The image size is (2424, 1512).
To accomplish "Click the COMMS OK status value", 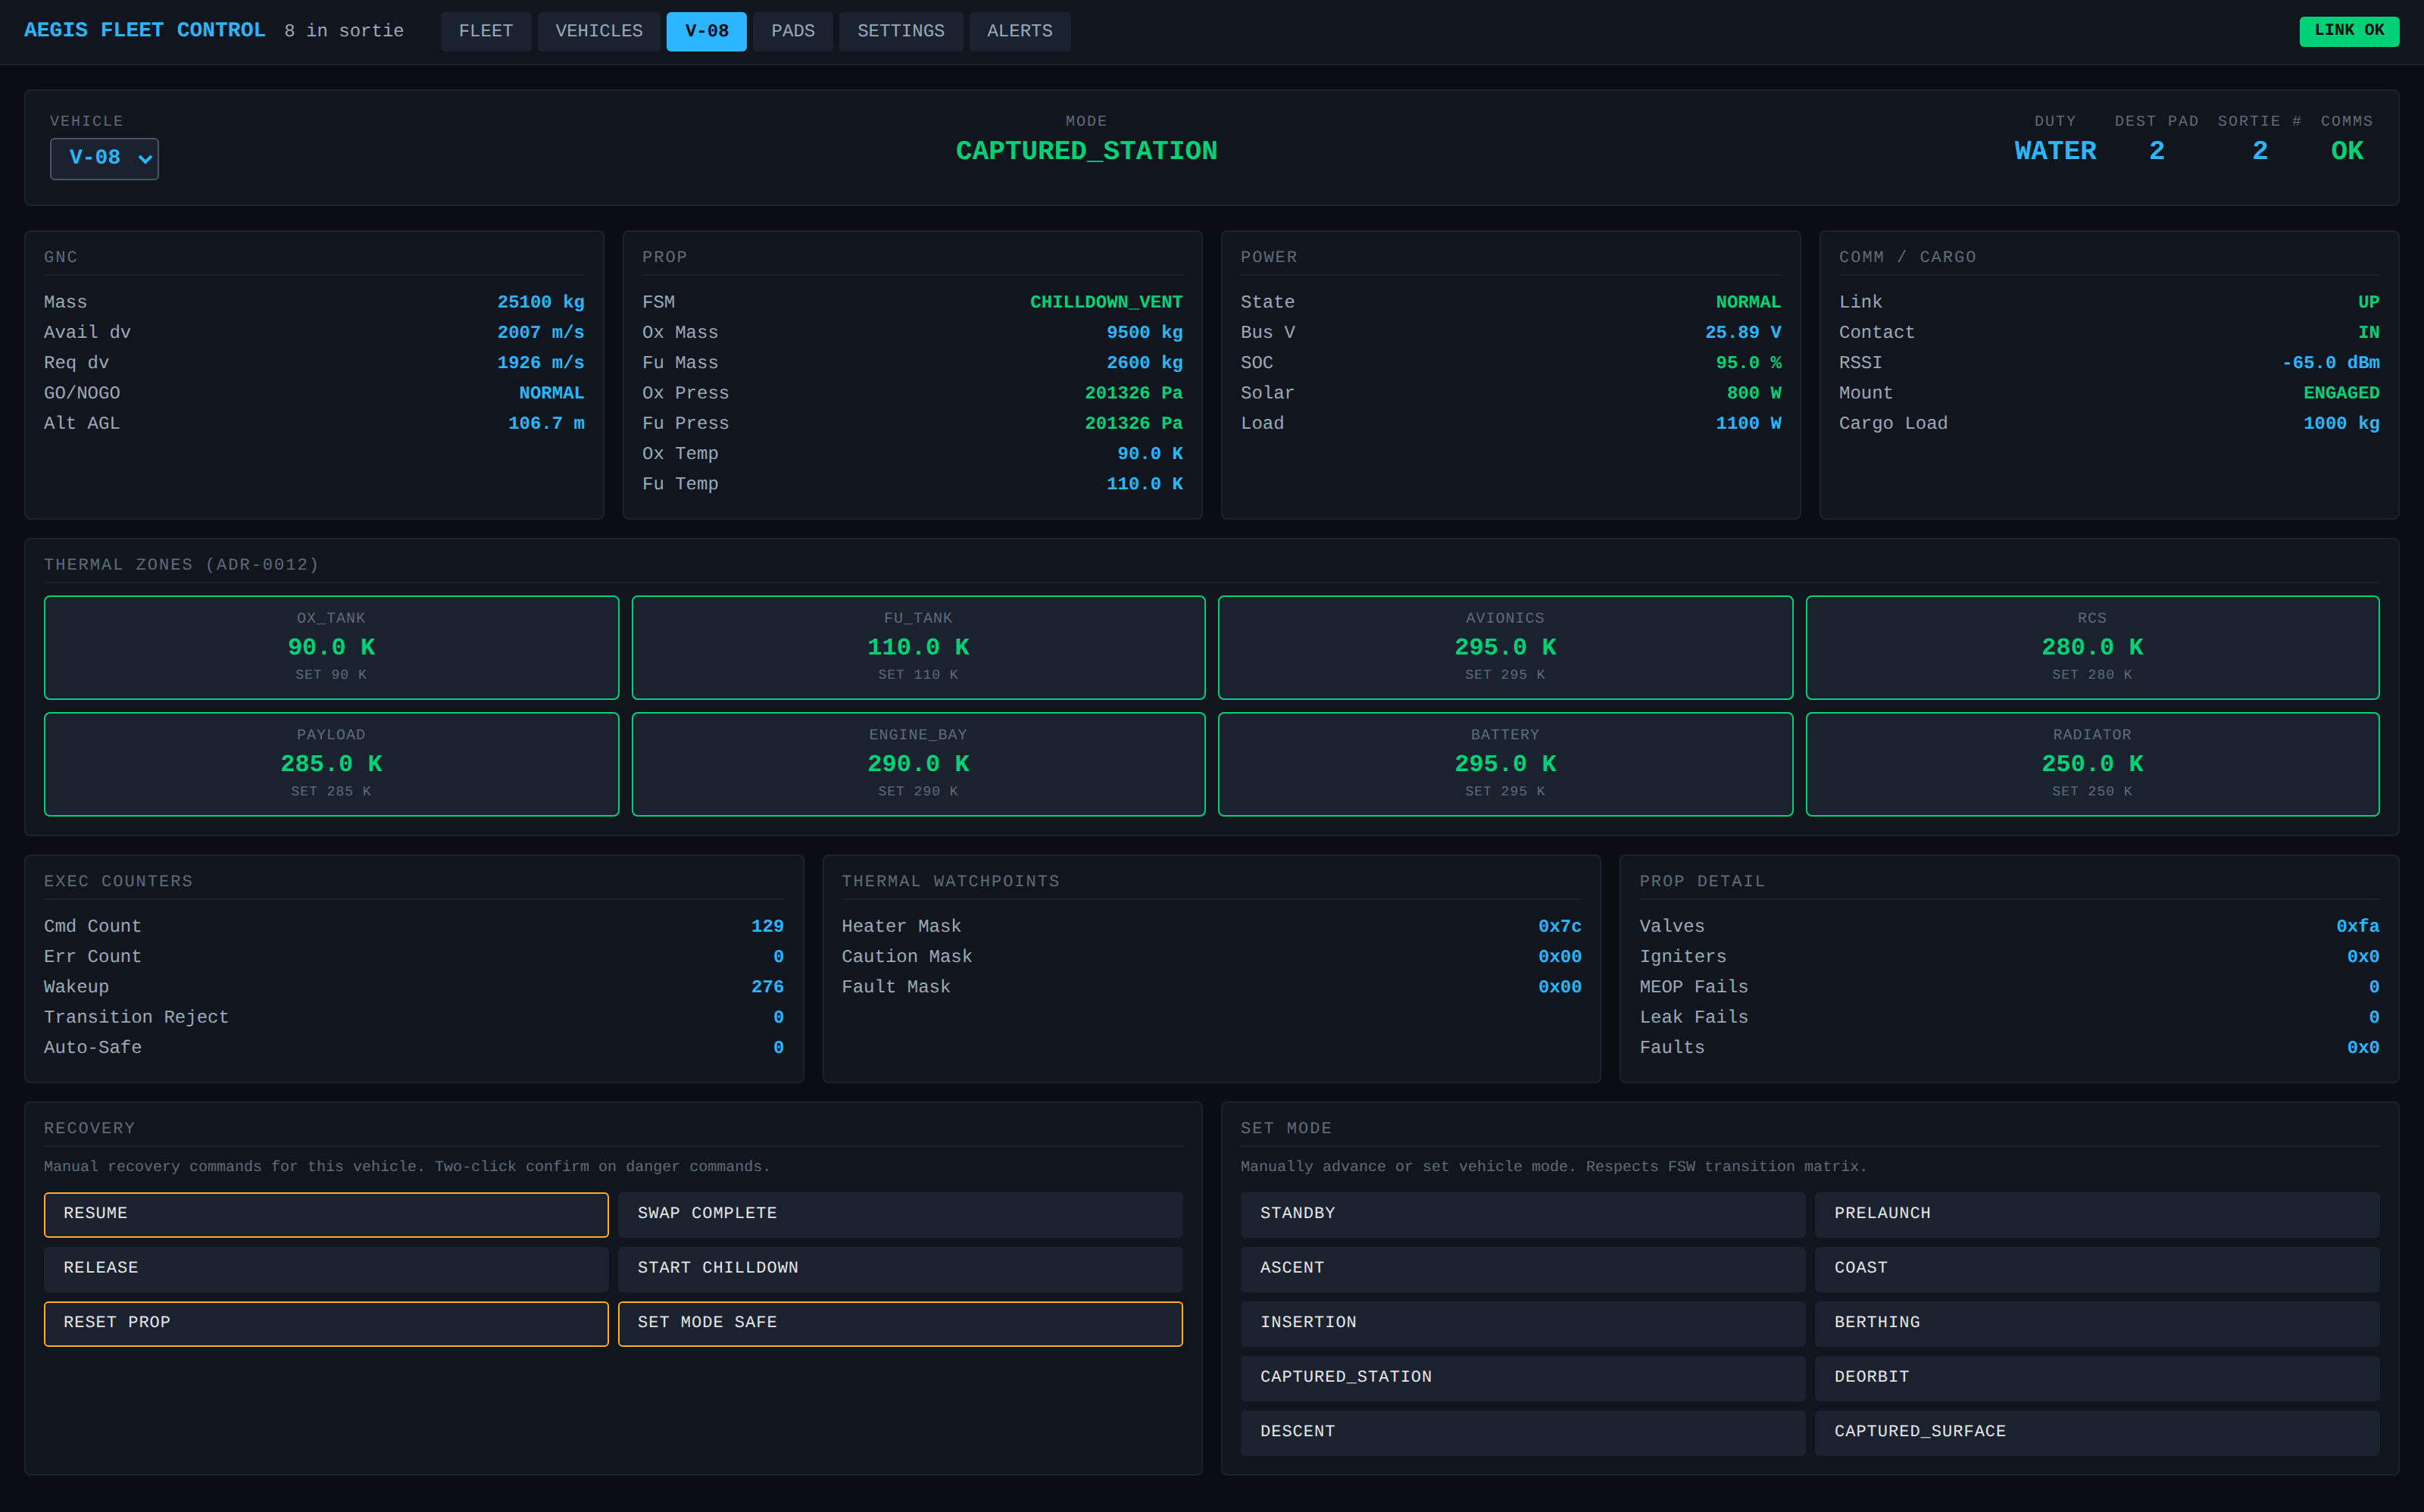I will click(x=2347, y=152).
